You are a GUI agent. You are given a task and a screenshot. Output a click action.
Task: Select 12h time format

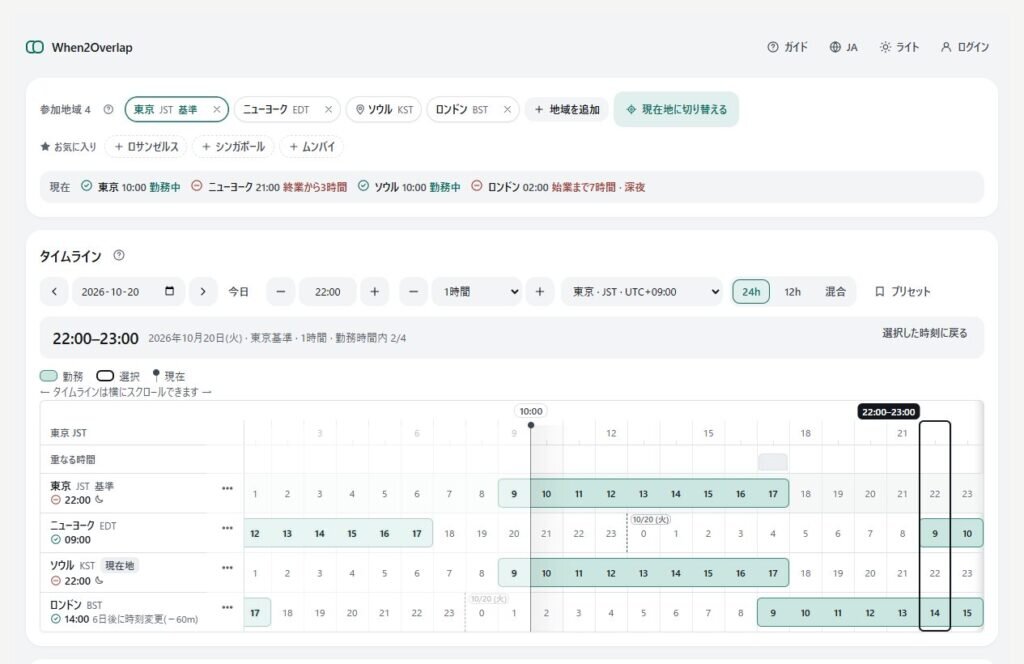[792, 292]
